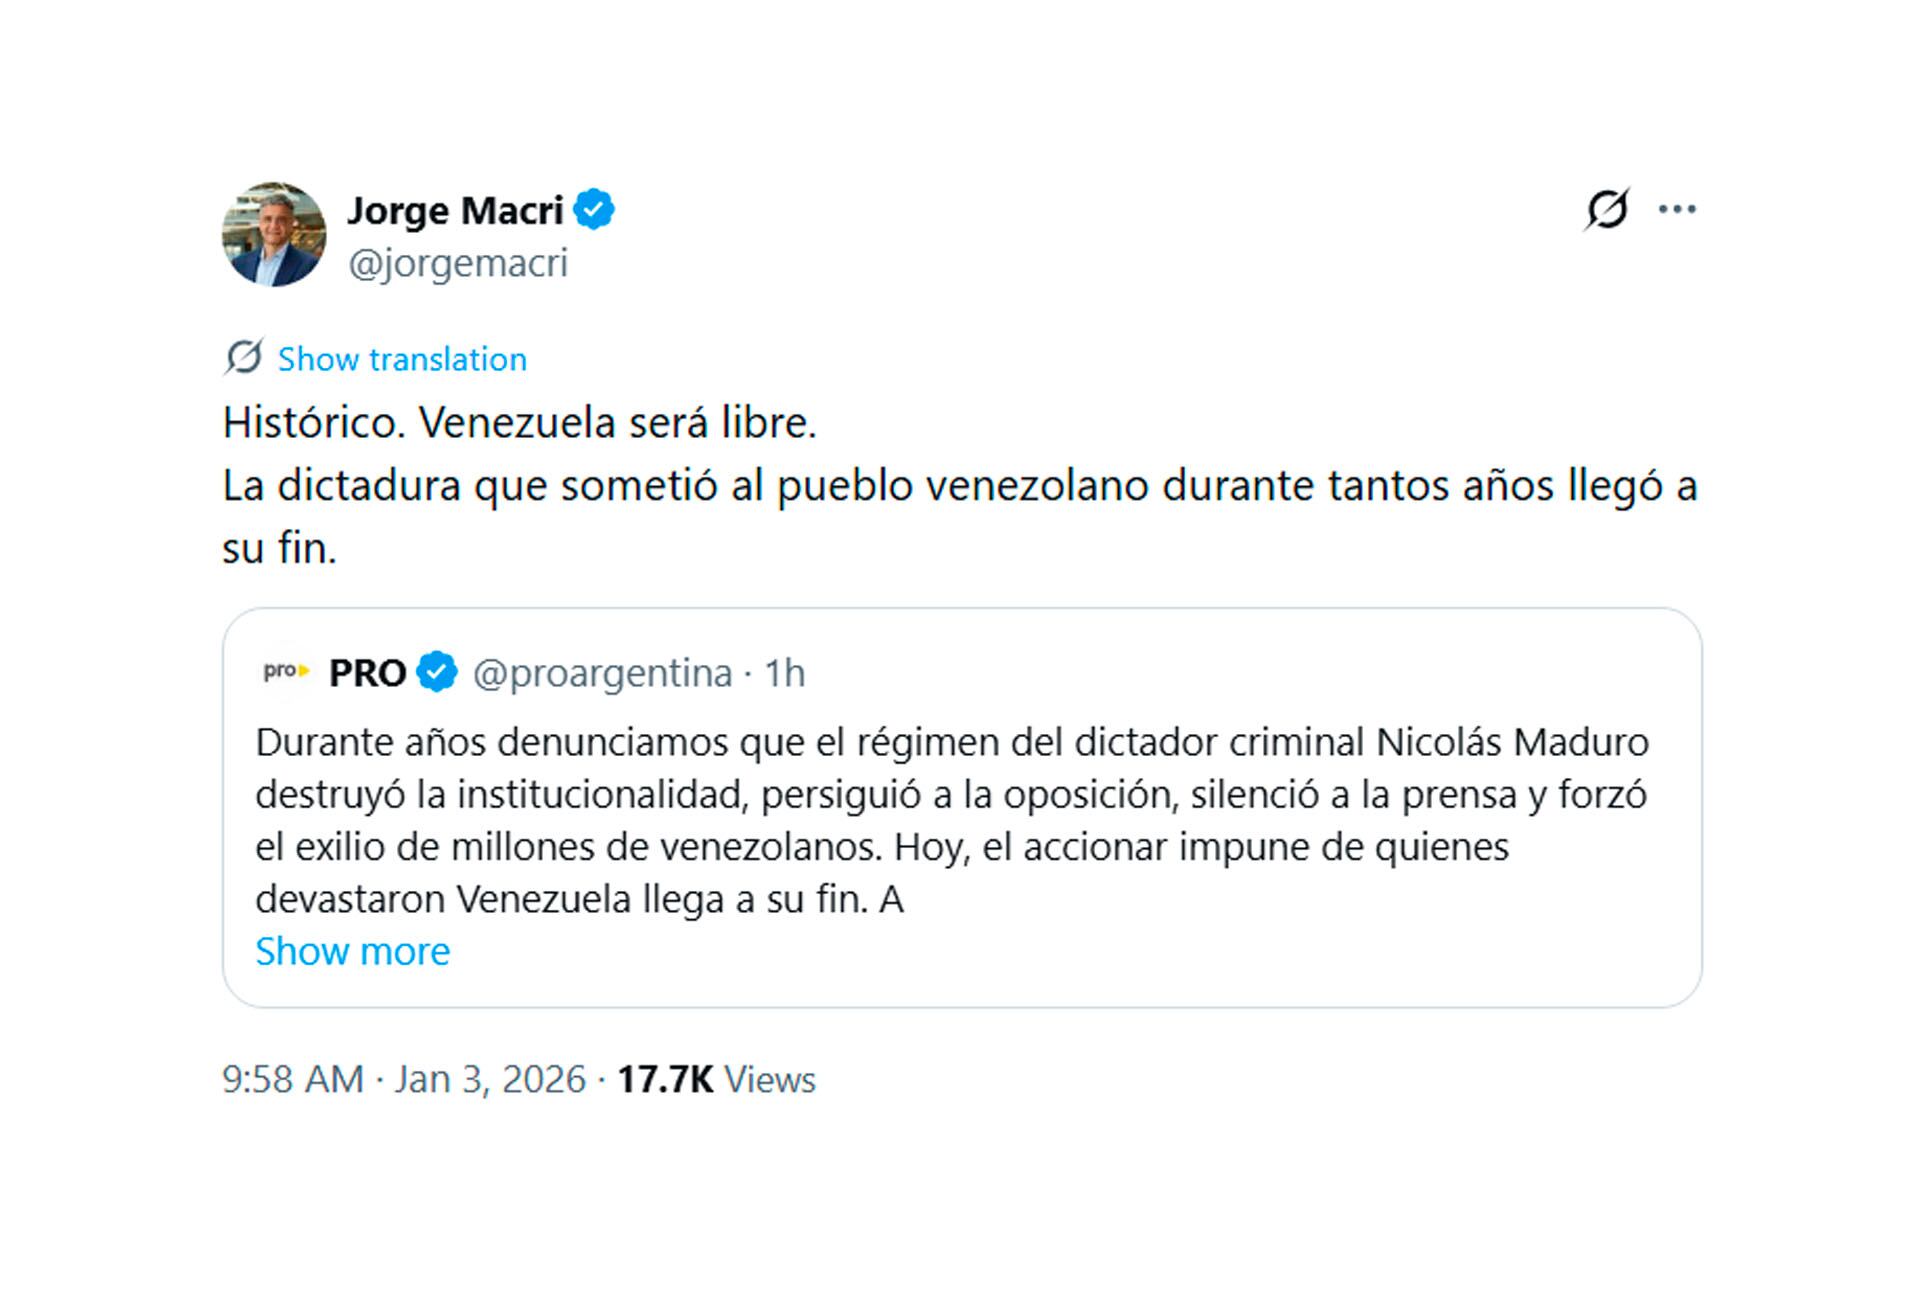This screenshot has width=1920, height=1300.
Task: Click the verified badge next to Jorge Macri
Action: coord(596,210)
